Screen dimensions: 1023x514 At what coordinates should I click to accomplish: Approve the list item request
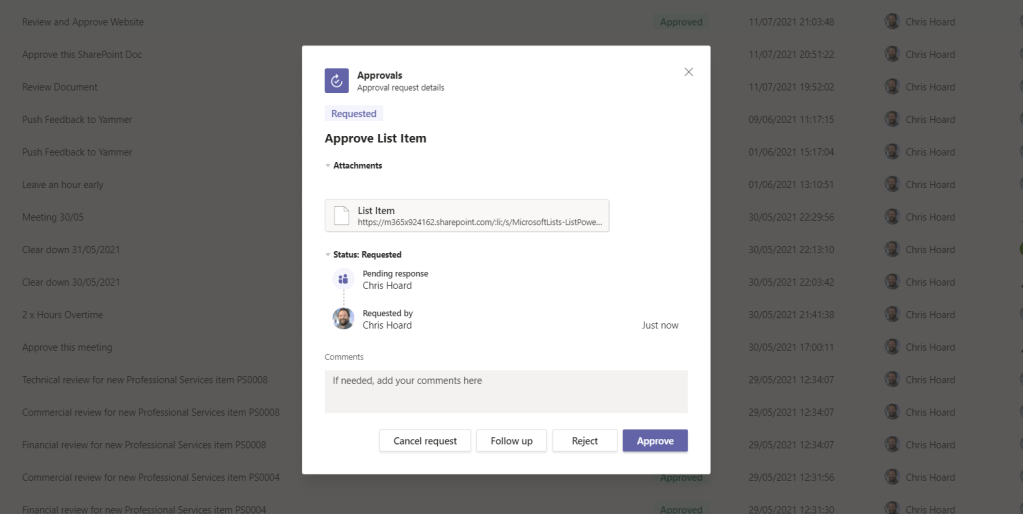(x=655, y=441)
